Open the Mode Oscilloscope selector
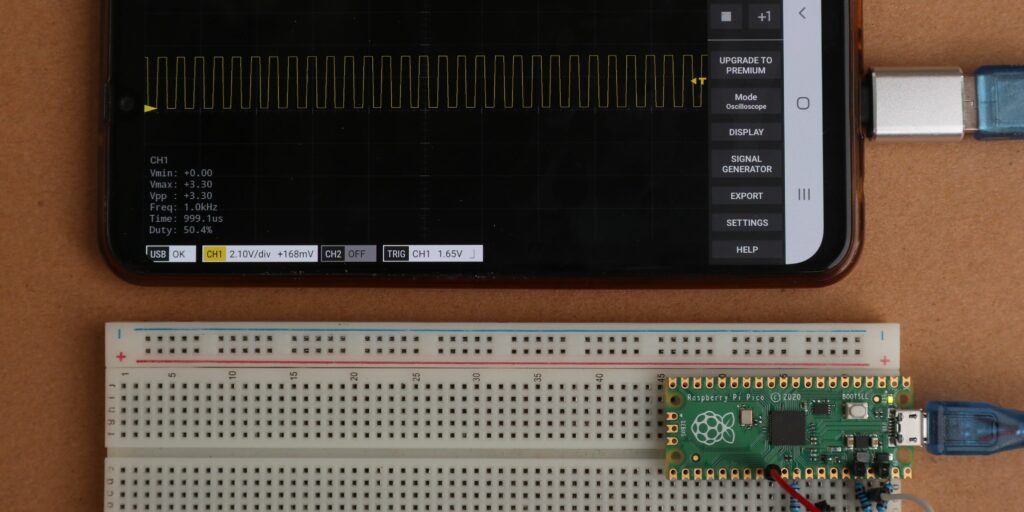1024x512 pixels. pyautogui.click(x=746, y=101)
